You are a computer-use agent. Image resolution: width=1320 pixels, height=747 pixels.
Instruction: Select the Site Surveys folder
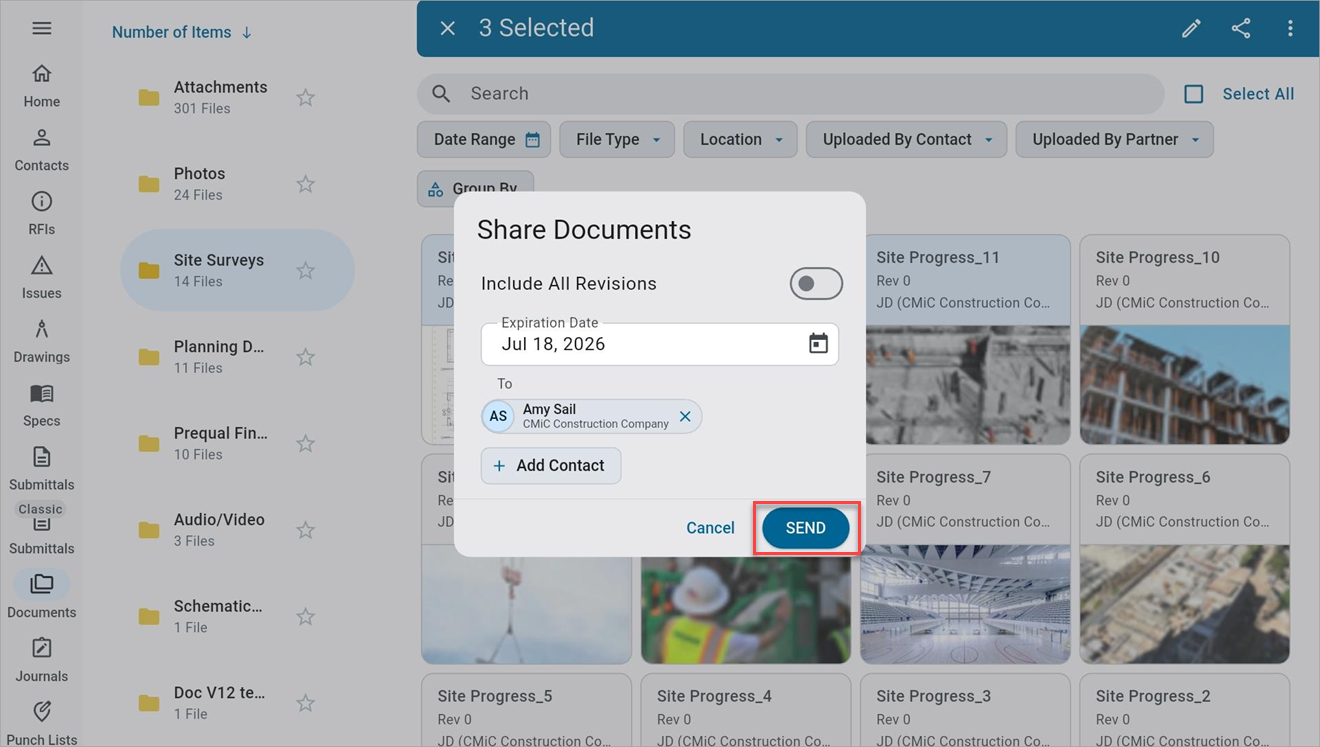[x=237, y=270]
